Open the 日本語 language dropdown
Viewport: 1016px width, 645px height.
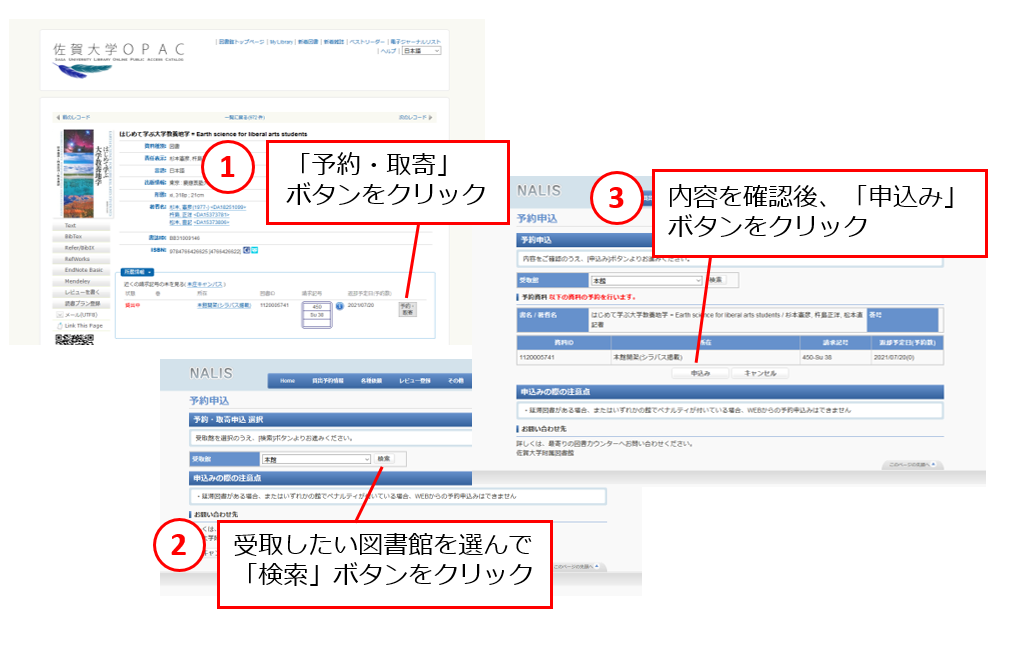[x=421, y=50]
